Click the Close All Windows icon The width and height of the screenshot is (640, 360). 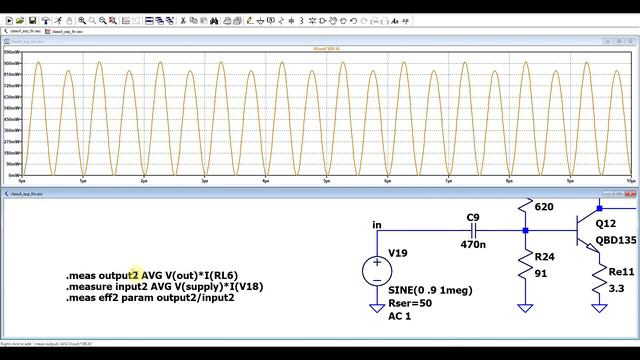[170, 20]
